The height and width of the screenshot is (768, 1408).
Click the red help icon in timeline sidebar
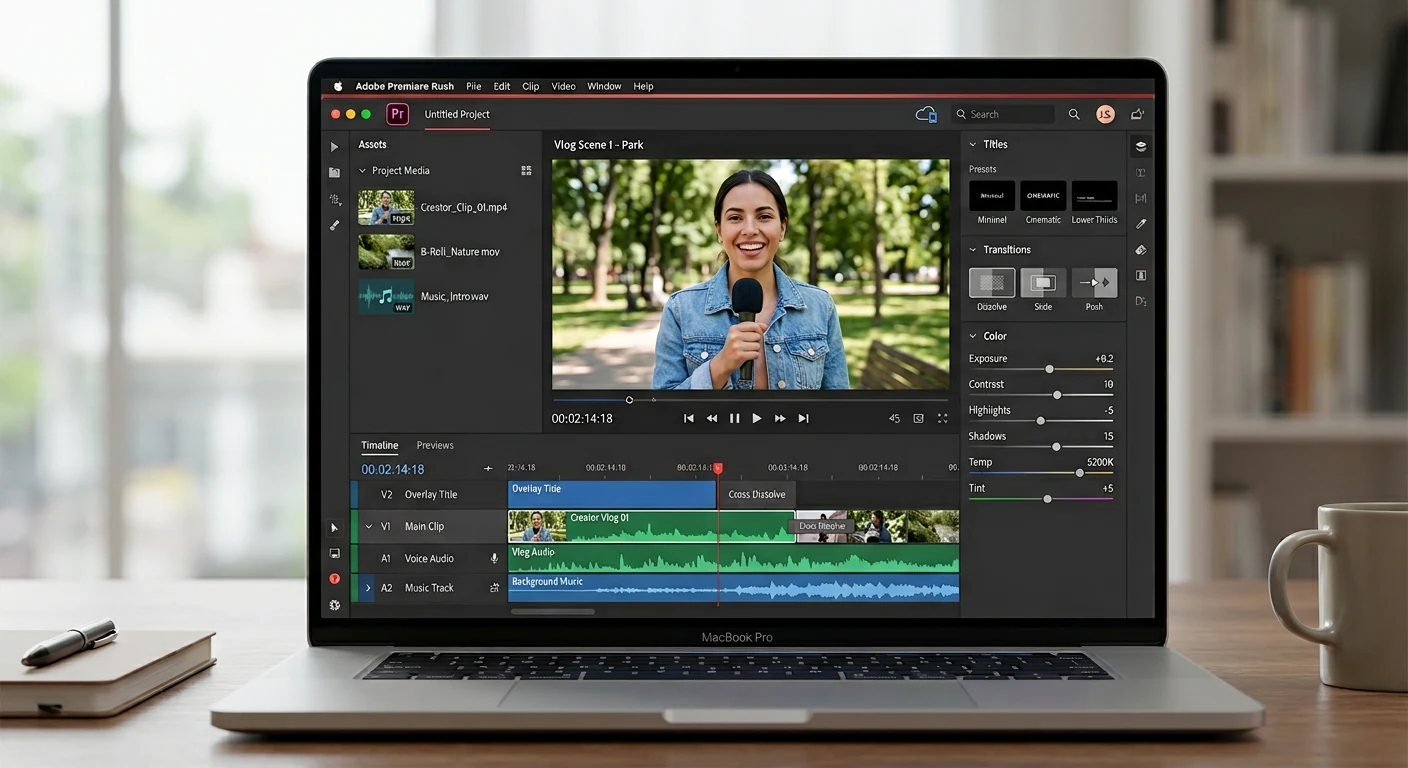[335, 579]
